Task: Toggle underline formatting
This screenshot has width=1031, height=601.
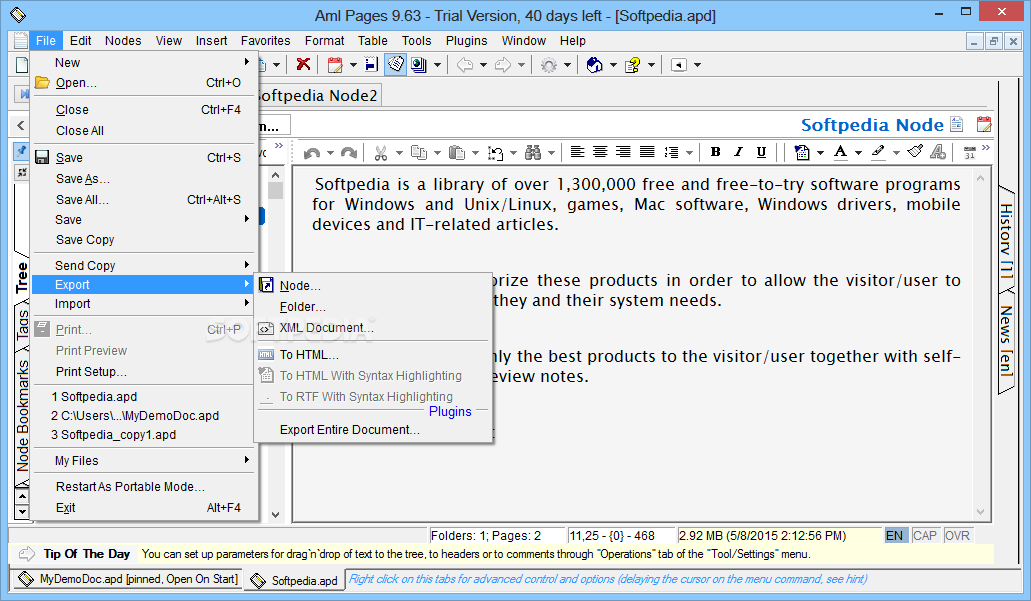Action: coord(761,152)
